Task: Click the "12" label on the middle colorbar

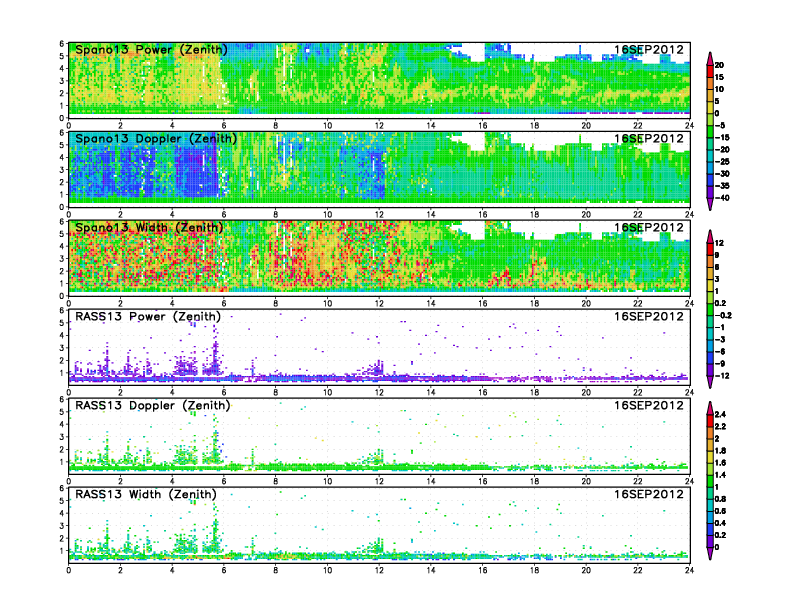Action: click(719, 243)
